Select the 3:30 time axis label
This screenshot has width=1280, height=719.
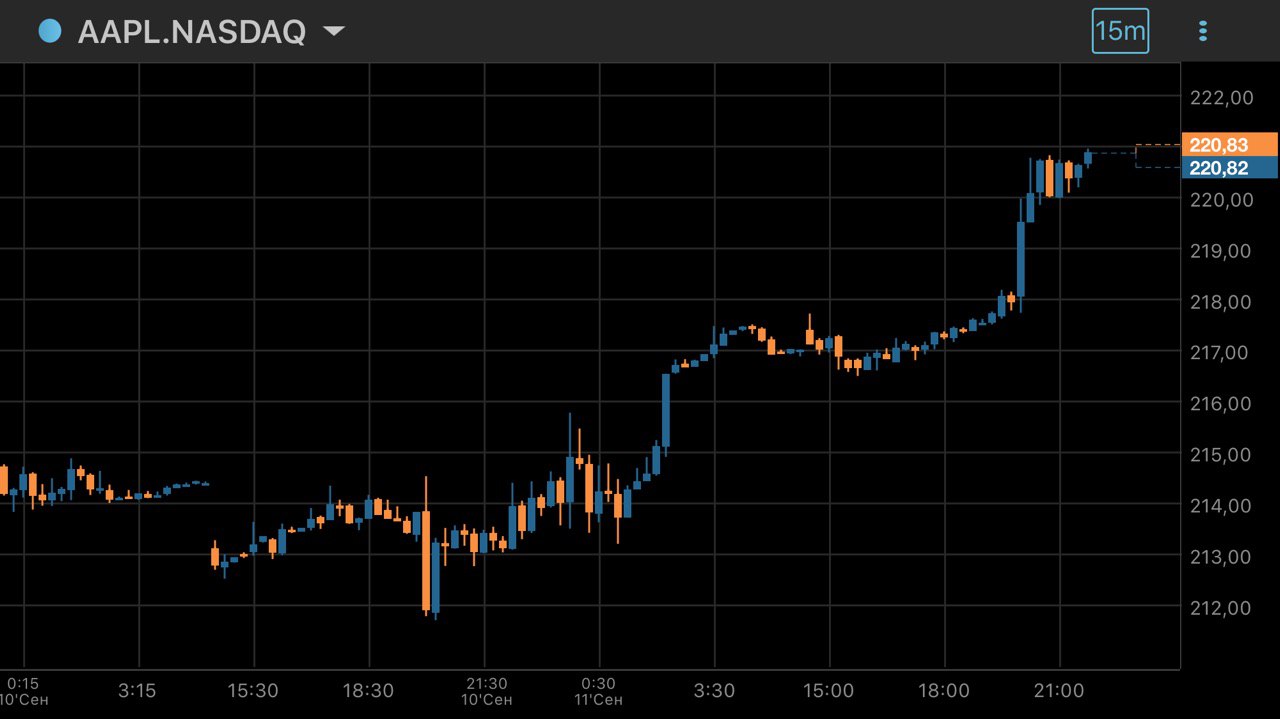[714, 691]
